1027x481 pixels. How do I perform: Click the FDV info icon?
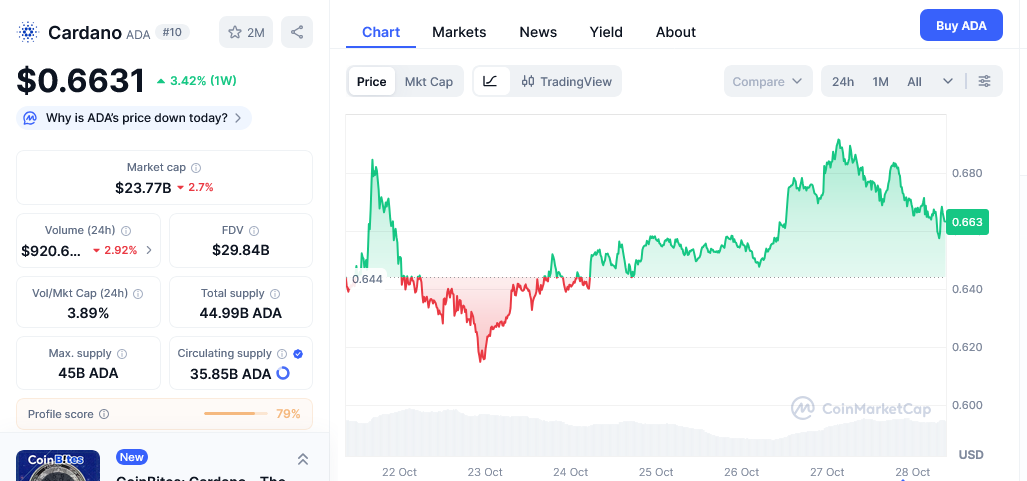pos(254,231)
